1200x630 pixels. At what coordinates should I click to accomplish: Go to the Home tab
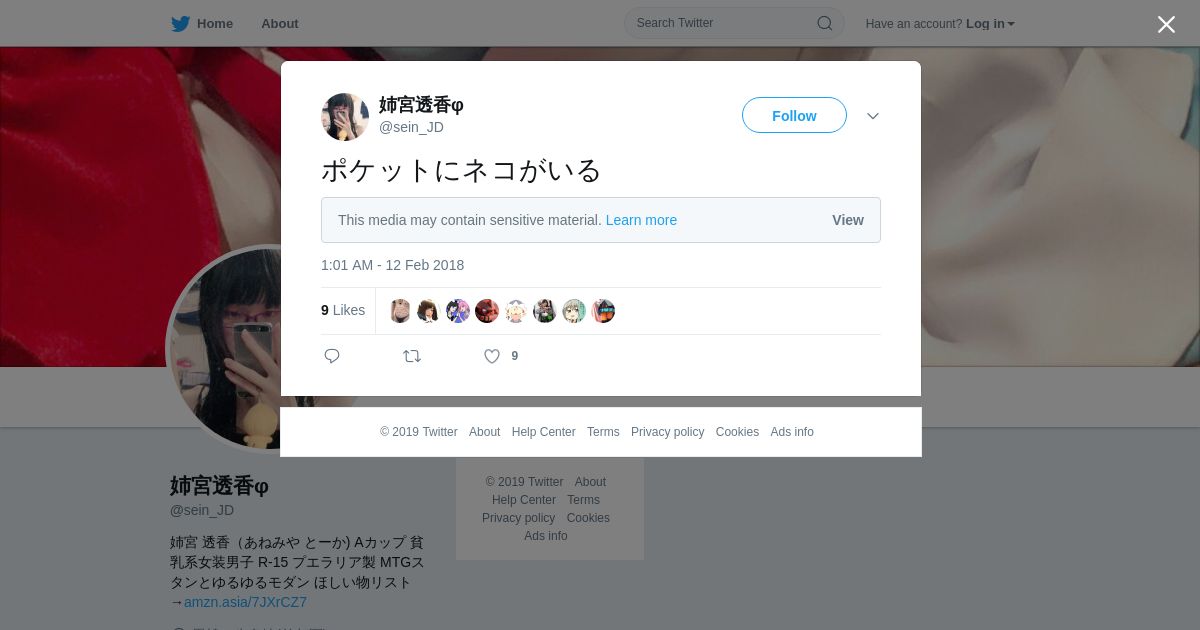202,24
